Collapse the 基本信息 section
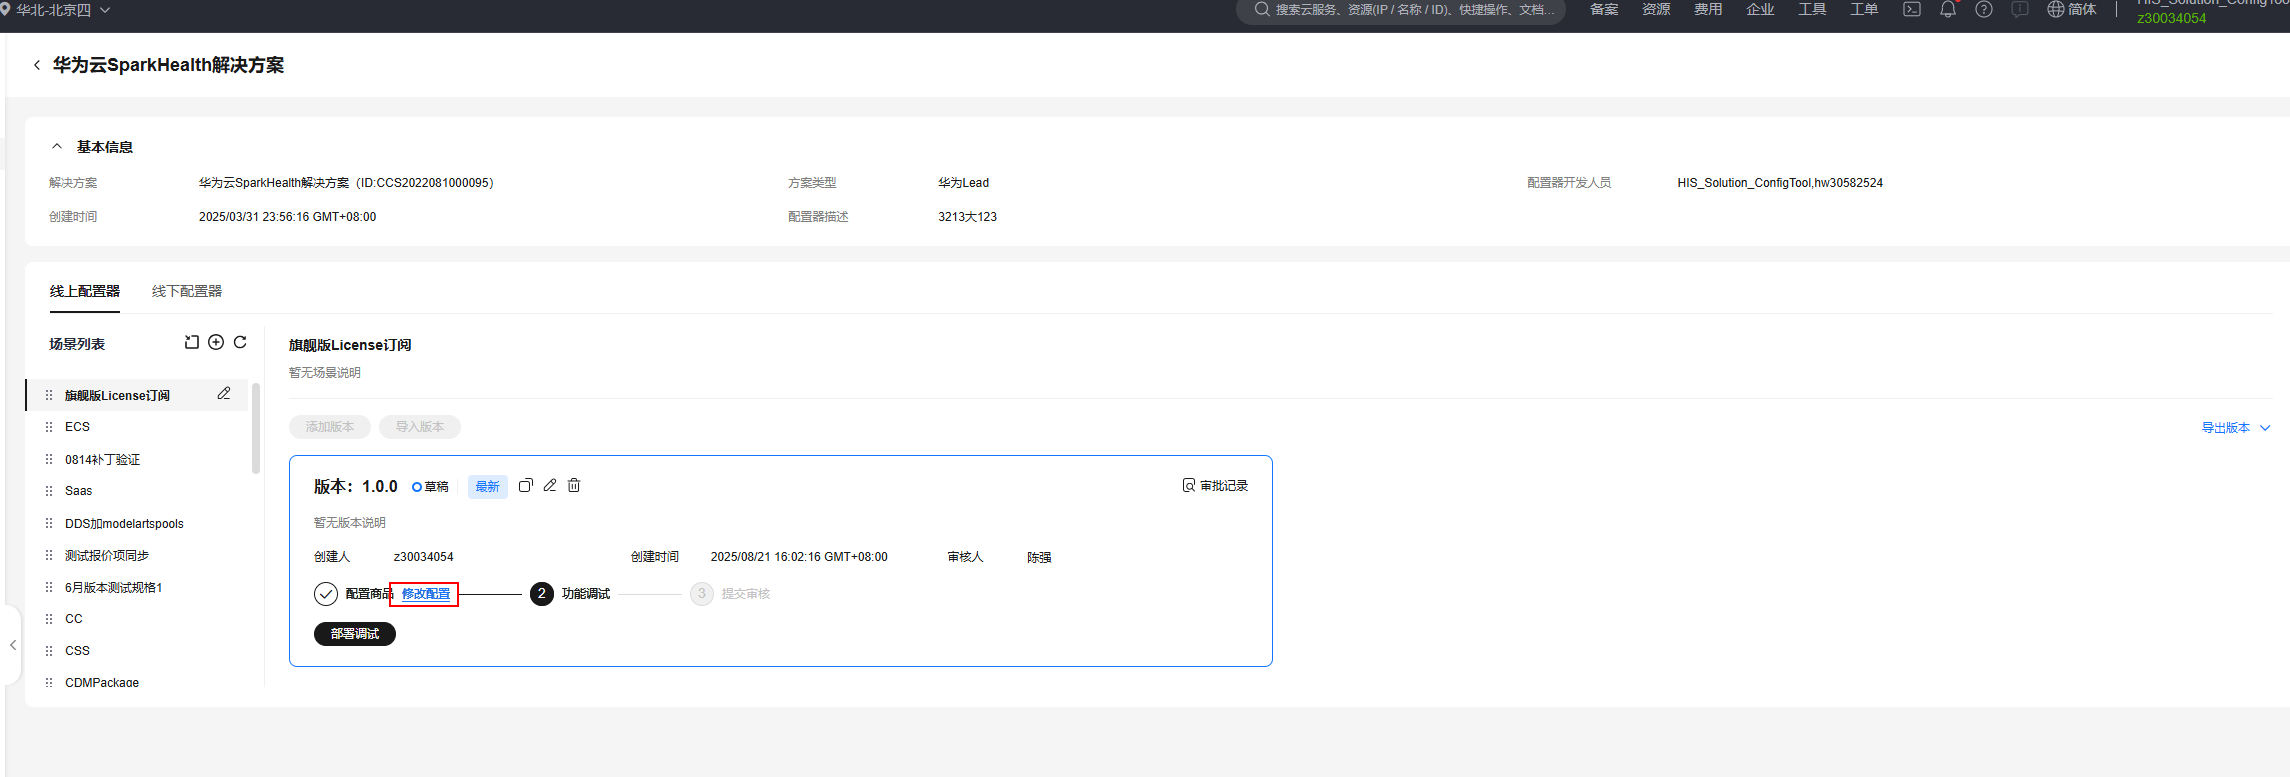 [x=57, y=146]
